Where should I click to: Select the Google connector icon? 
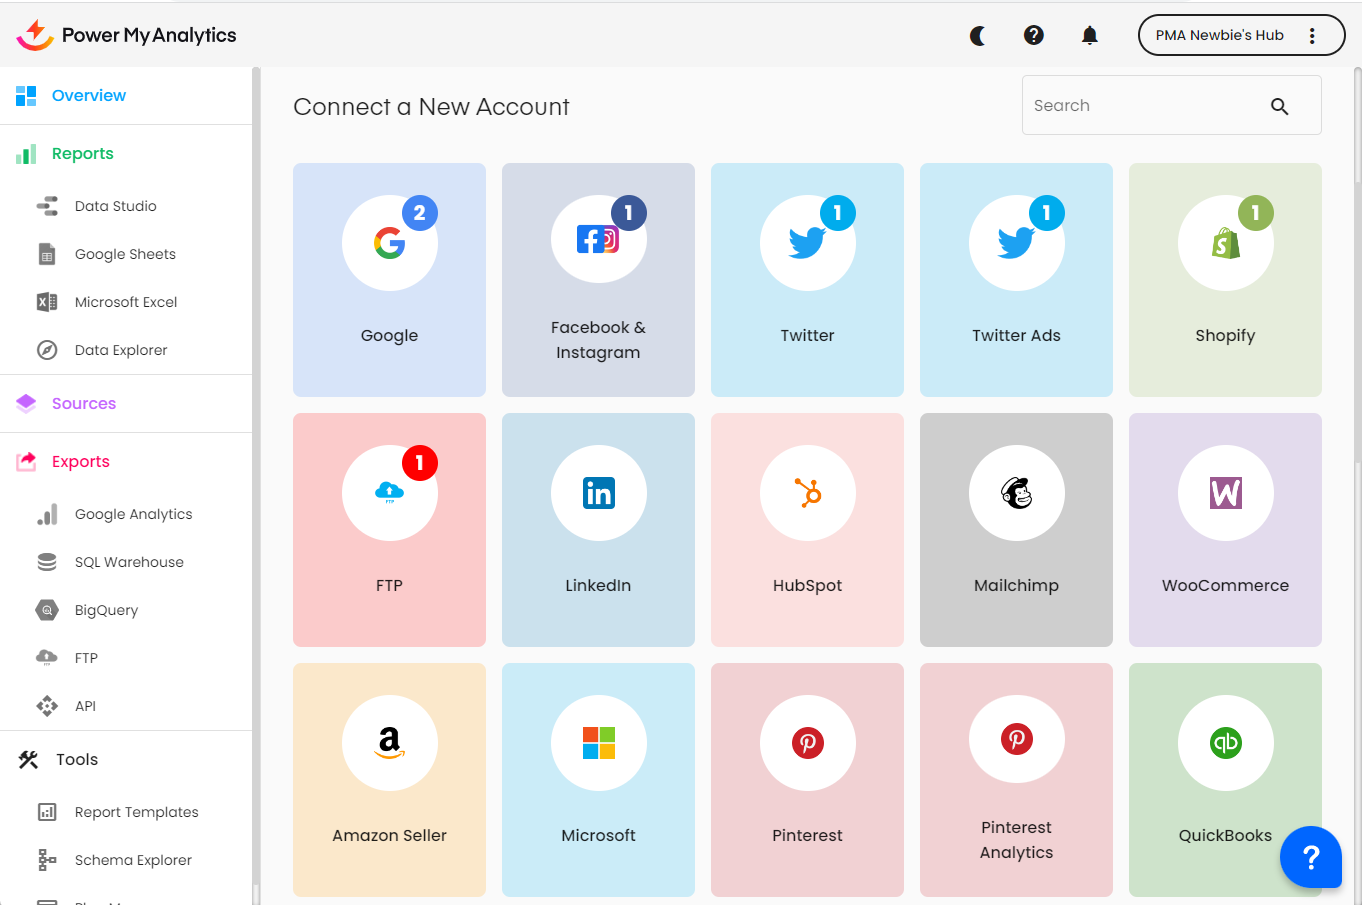pos(389,243)
